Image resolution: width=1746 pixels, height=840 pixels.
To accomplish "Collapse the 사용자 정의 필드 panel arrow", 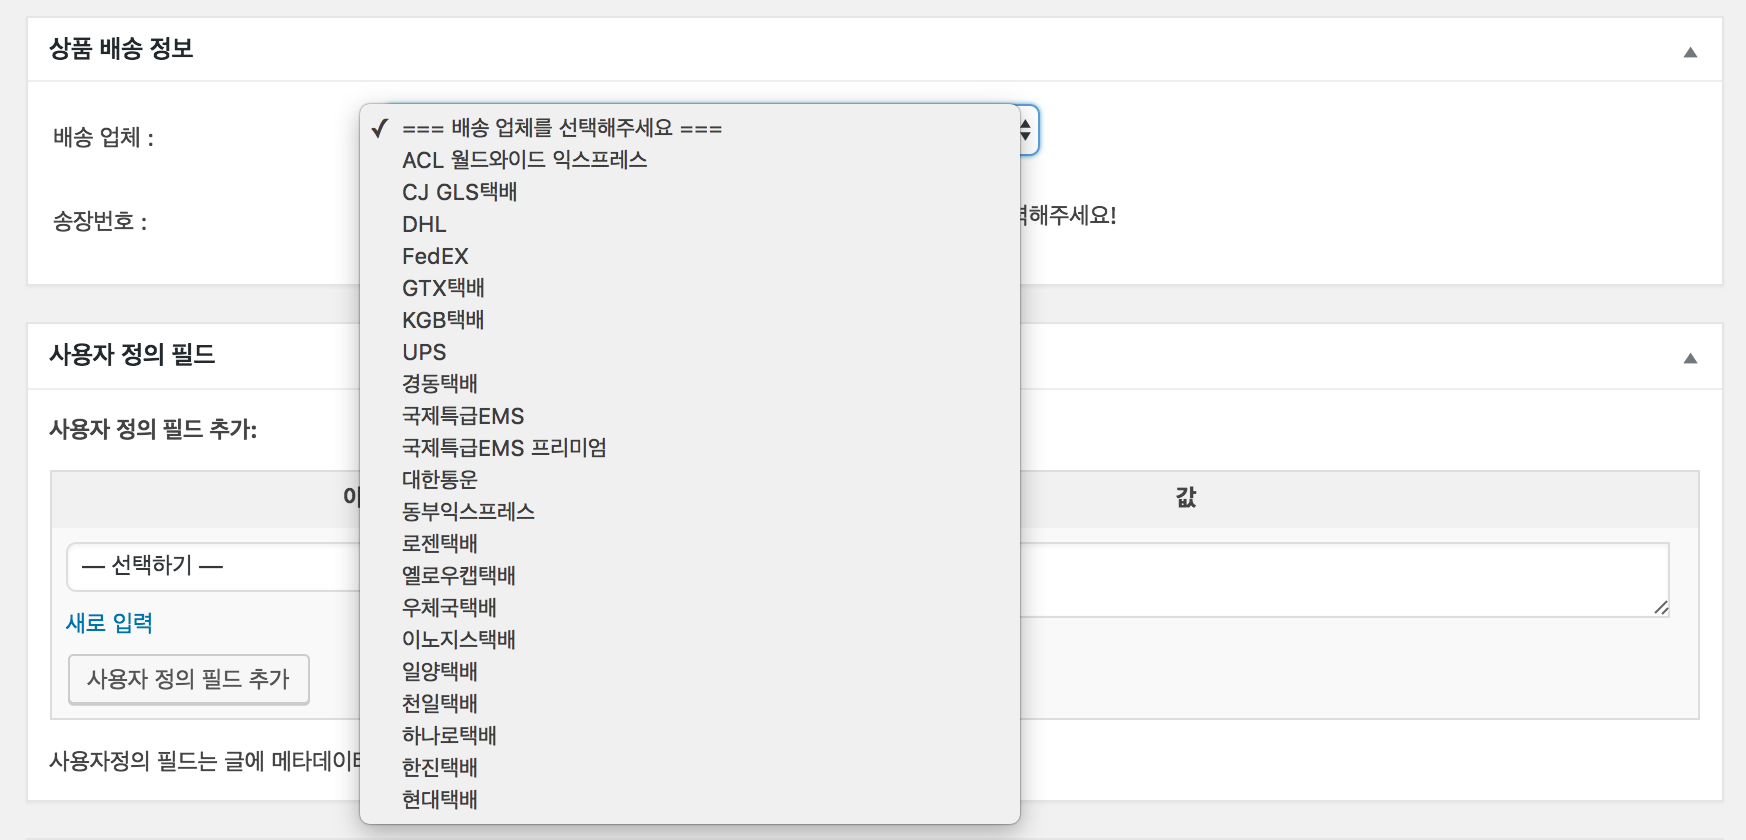I will (x=1690, y=358).
